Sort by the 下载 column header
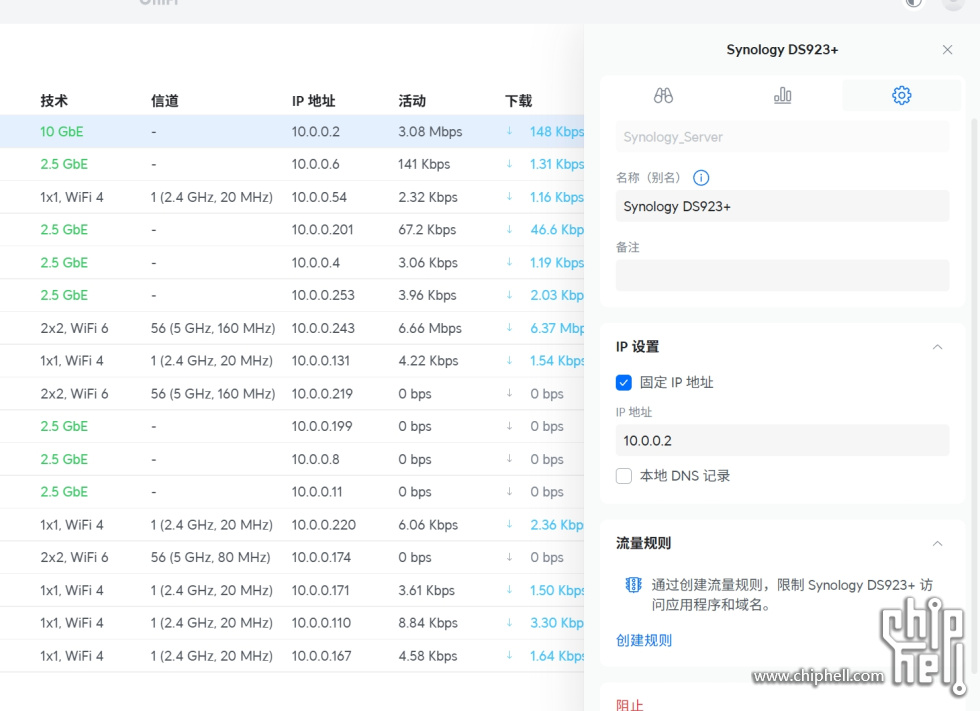 tap(518, 101)
